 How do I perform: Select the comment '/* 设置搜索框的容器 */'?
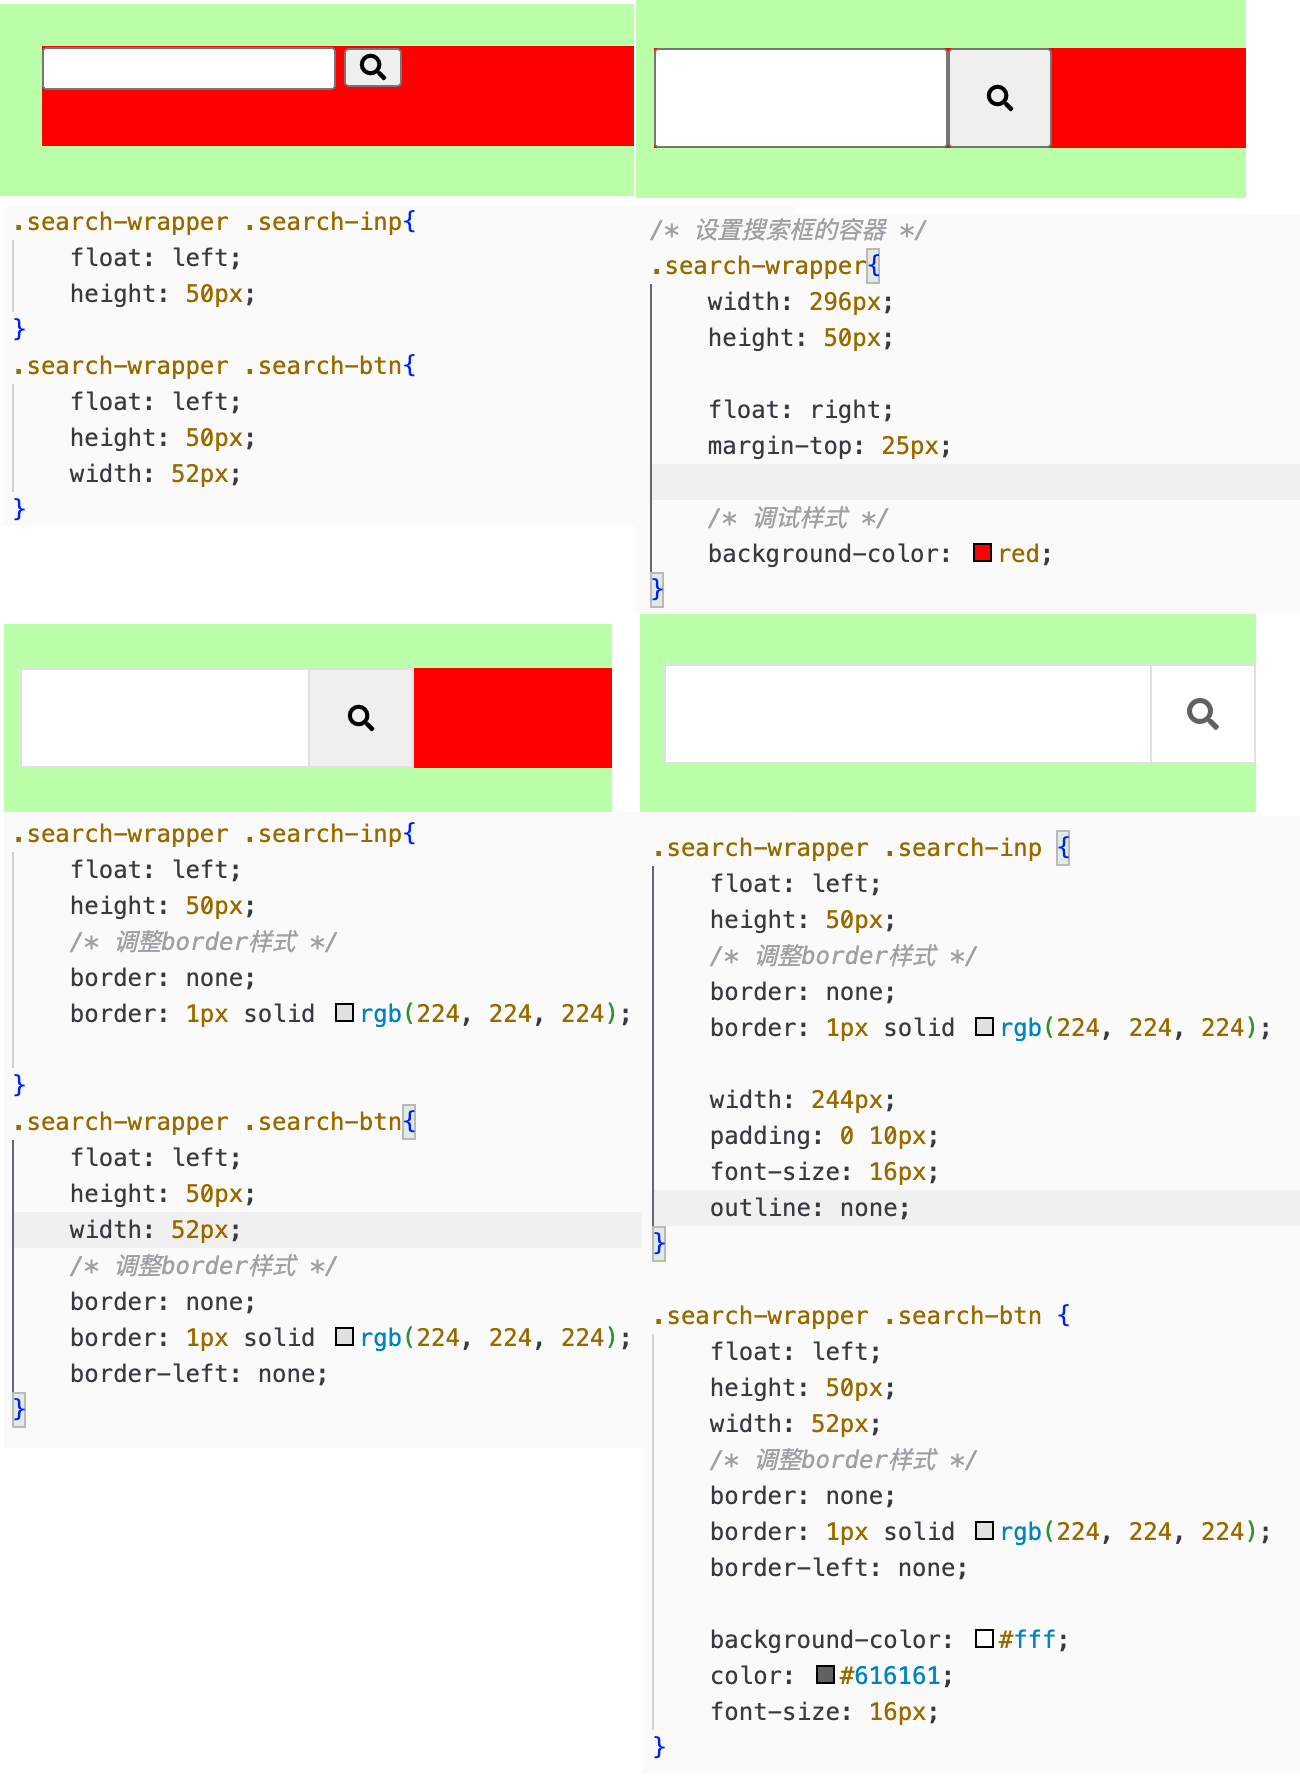(x=788, y=230)
